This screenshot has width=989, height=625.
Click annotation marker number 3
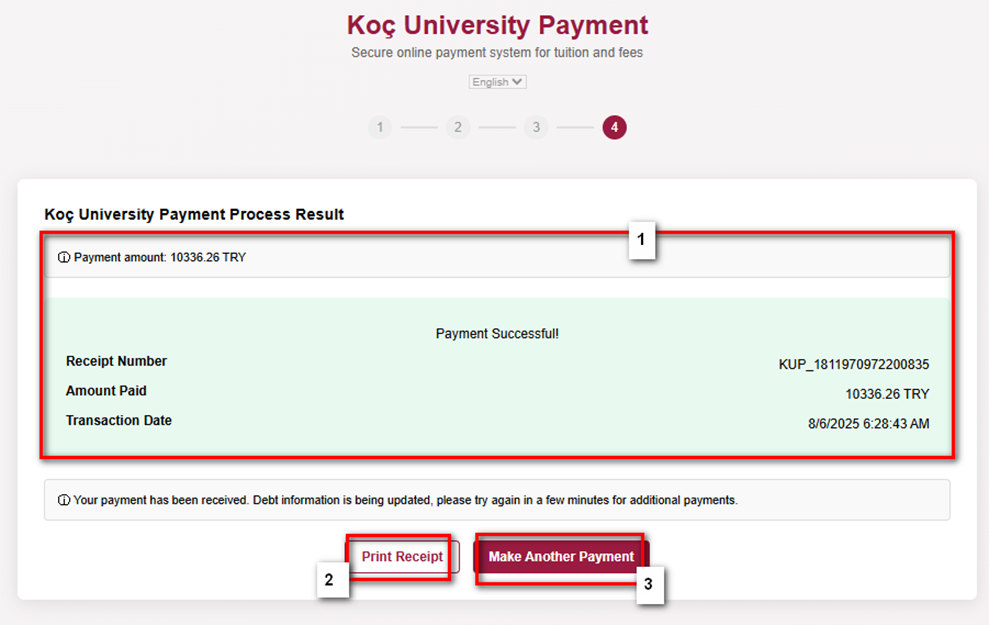pos(648,586)
